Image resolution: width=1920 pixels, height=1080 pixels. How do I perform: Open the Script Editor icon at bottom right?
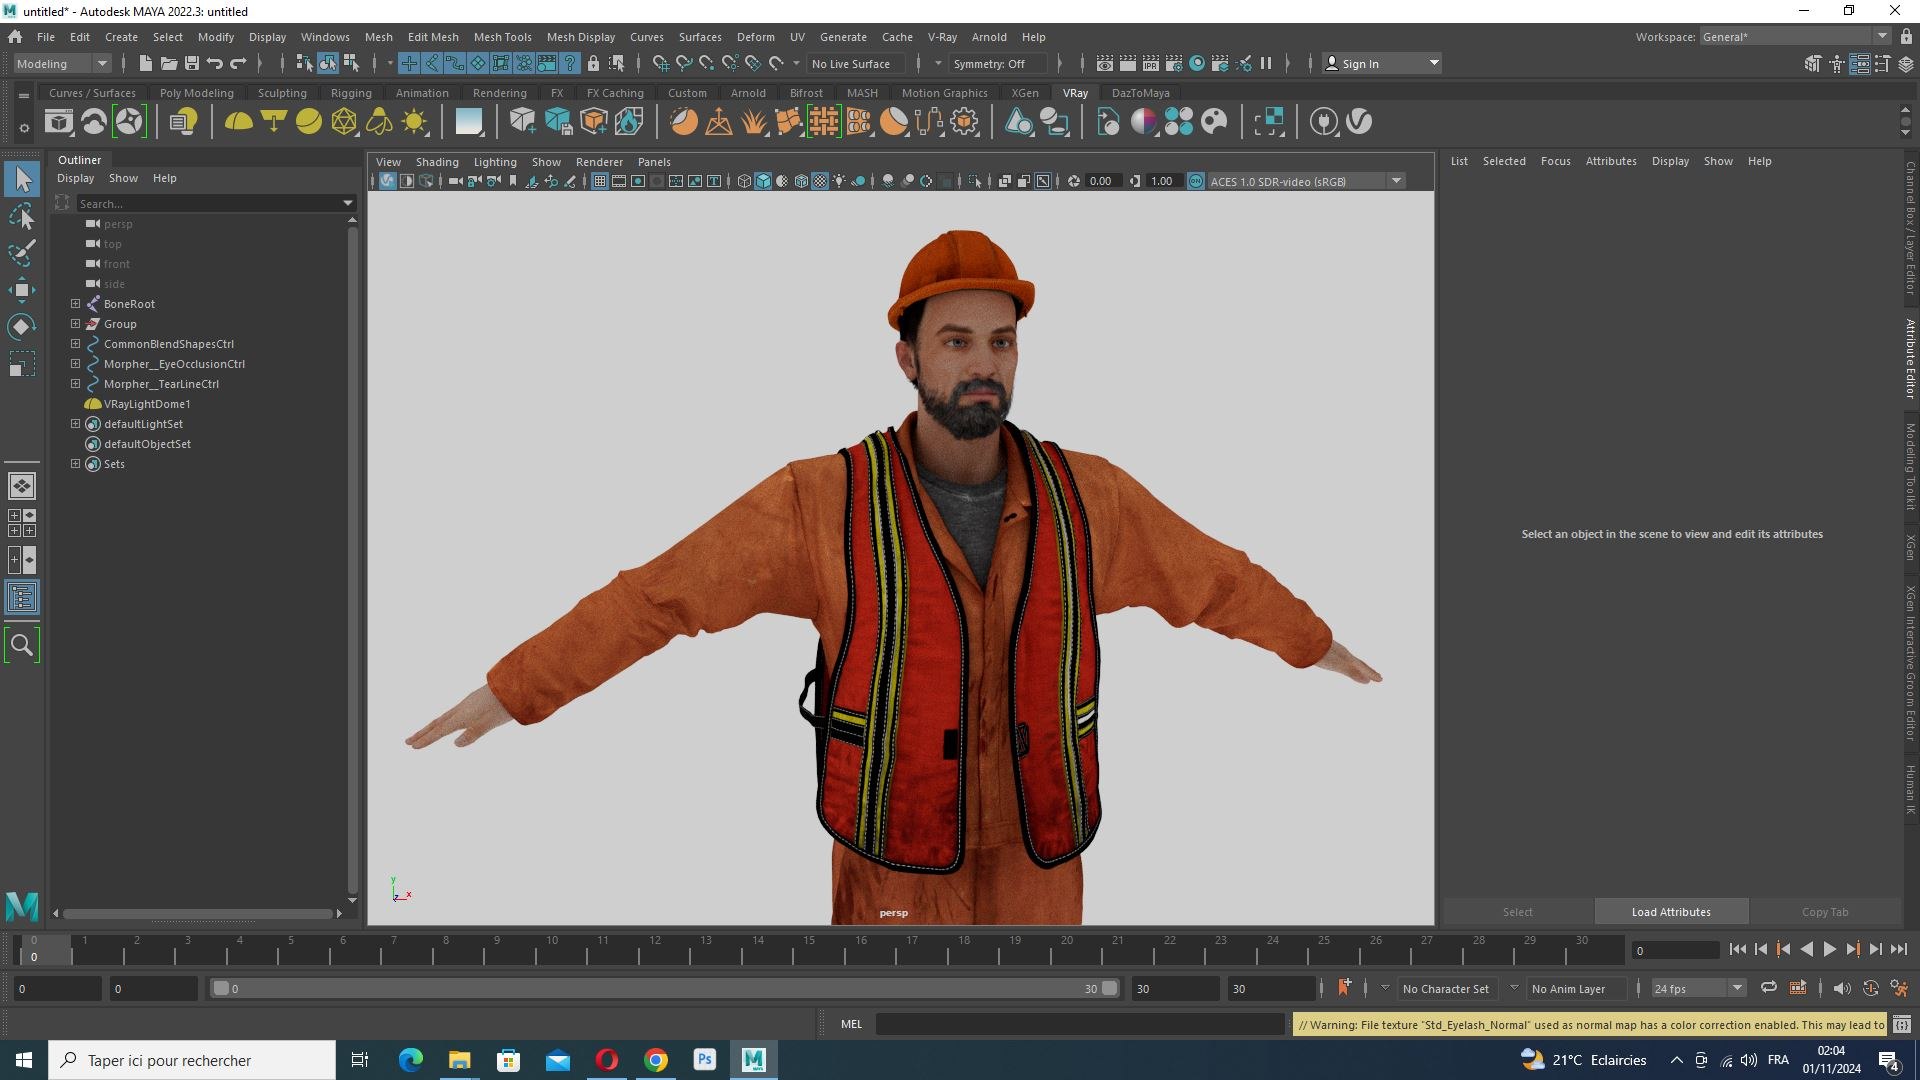[x=1902, y=1024]
